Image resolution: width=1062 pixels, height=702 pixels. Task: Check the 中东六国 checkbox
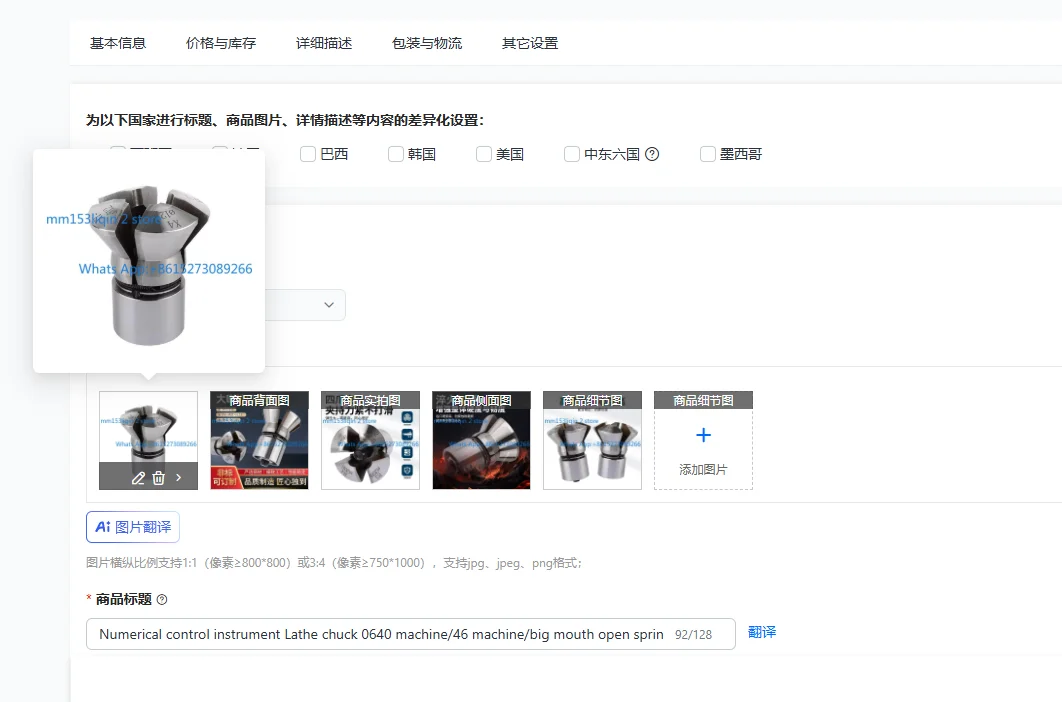click(572, 154)
